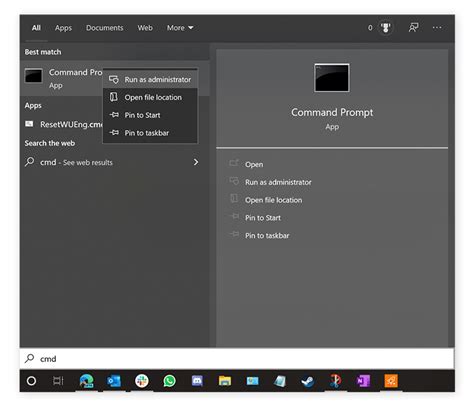
Task: Click Pin to Start in right panel
Action: tap(263, 218)
